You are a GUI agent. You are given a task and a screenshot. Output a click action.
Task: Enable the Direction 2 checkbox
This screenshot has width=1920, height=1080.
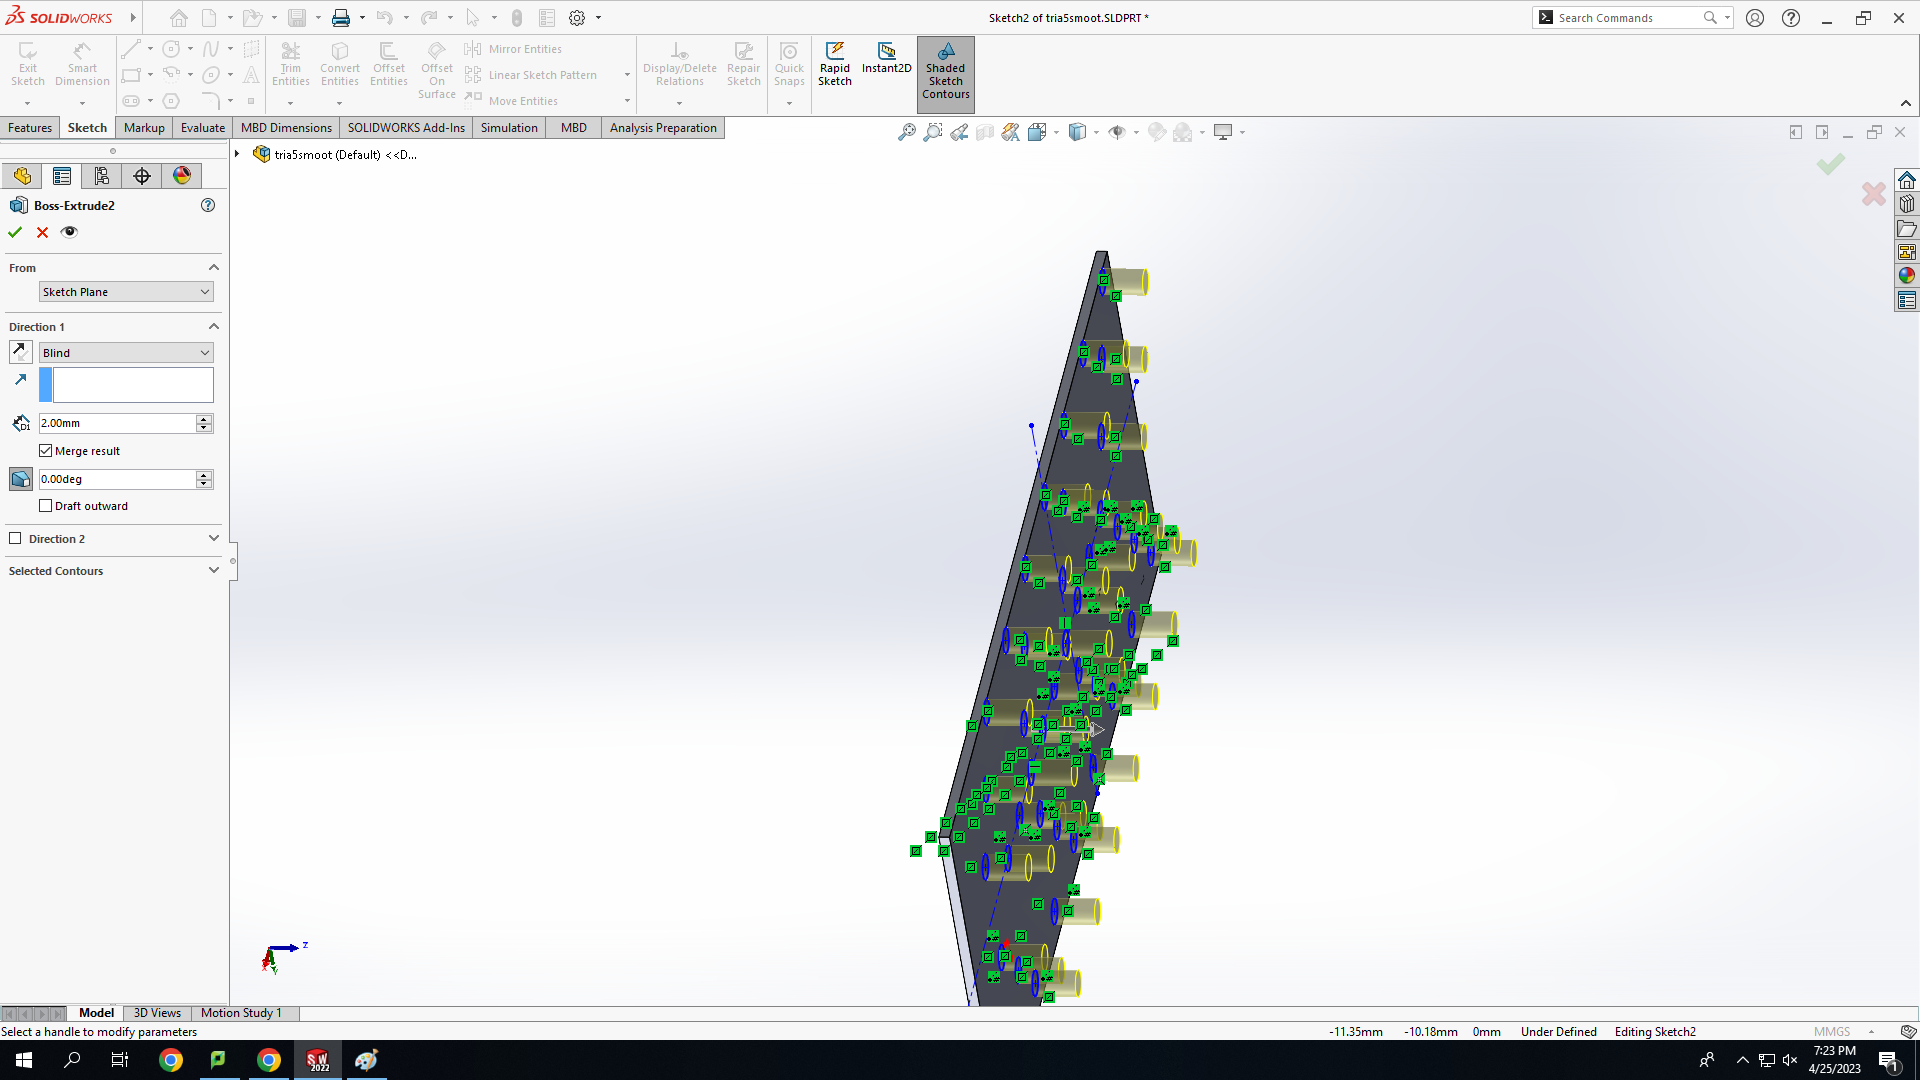coord(15,539)
